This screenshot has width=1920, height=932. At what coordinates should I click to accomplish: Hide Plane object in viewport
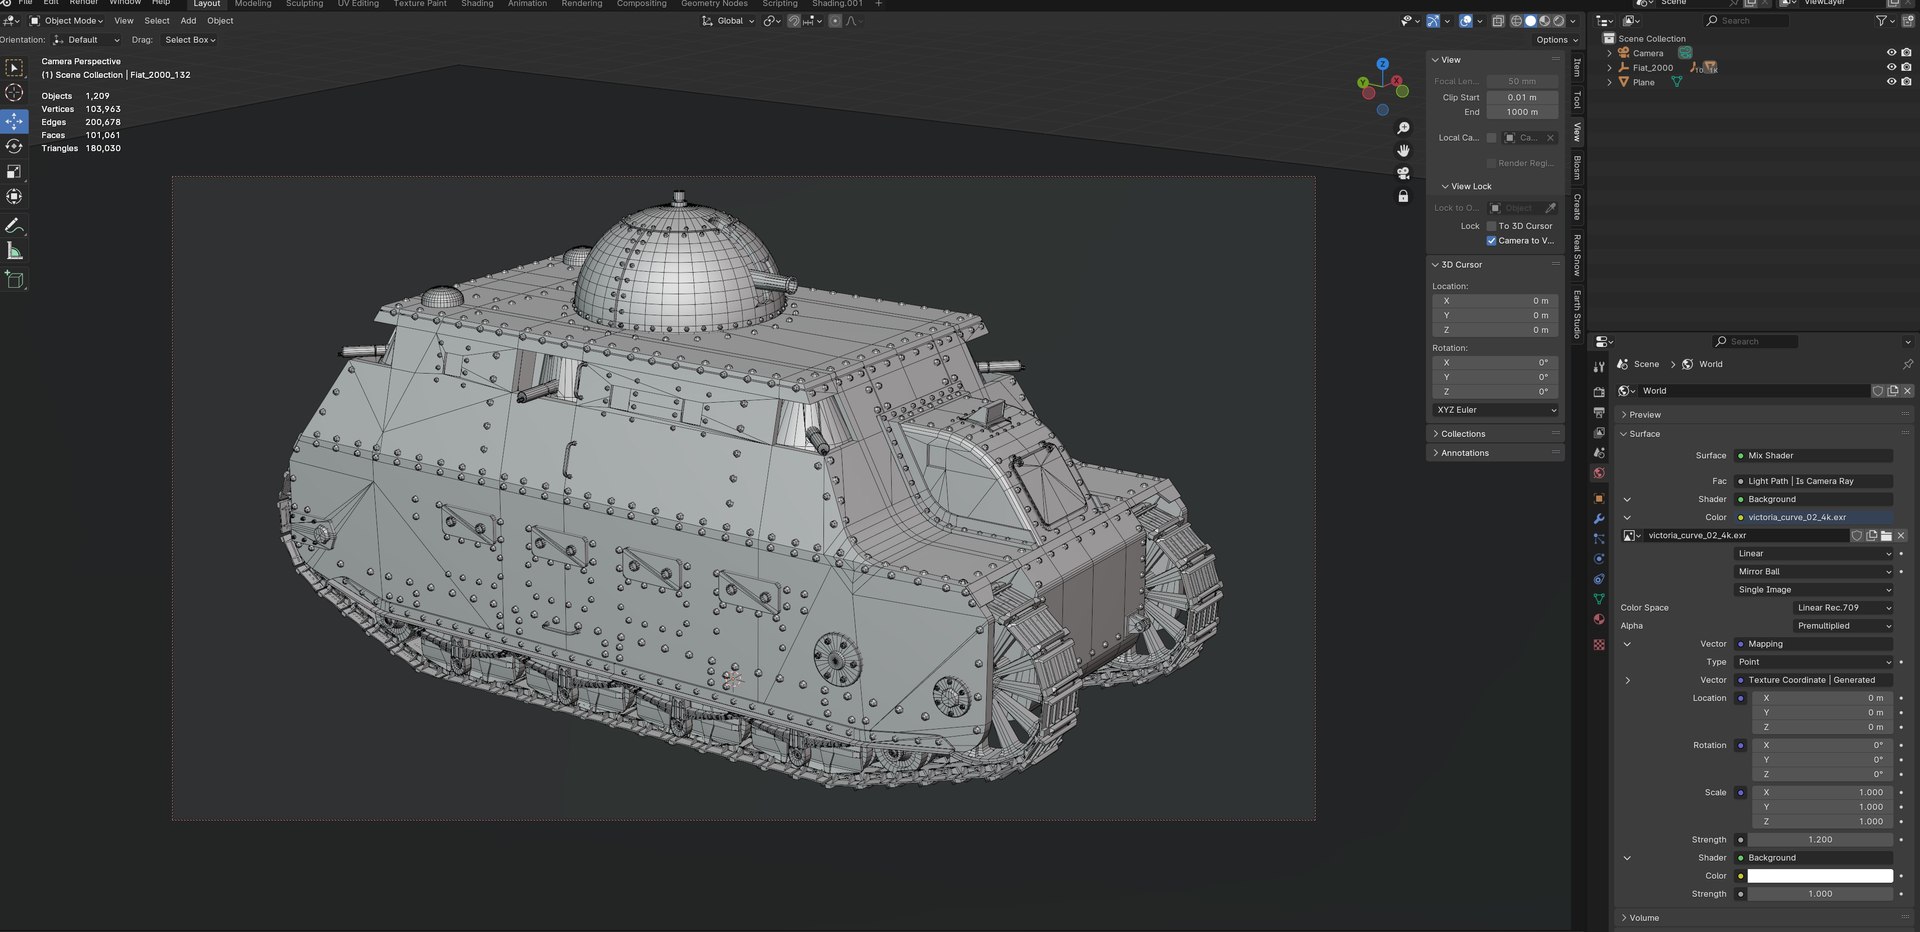[1891, 82]
